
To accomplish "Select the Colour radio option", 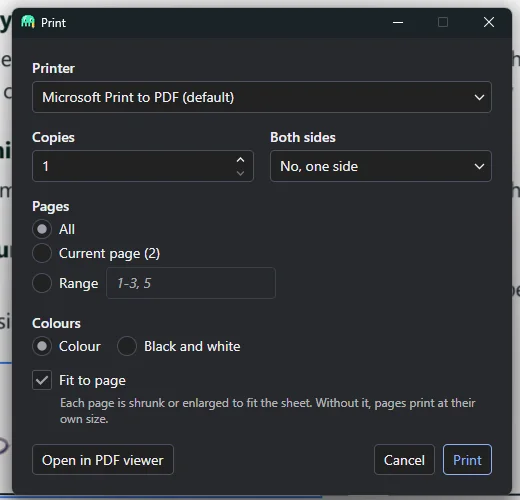I will click(42, 346).
